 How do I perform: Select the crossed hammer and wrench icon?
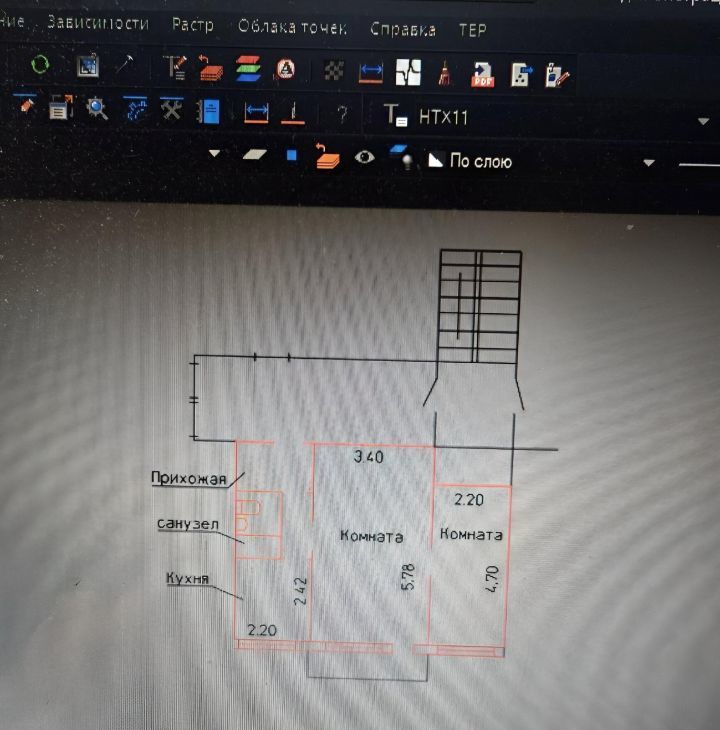click(x=171, y=109)
